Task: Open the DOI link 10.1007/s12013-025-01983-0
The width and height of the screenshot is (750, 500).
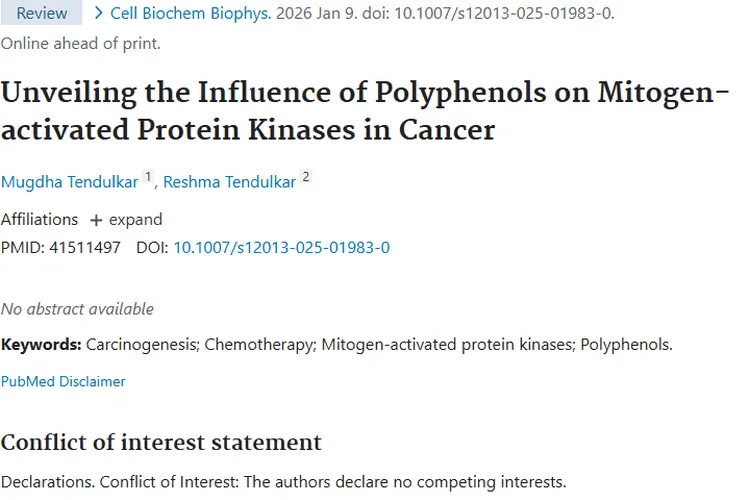Action: 281,247
